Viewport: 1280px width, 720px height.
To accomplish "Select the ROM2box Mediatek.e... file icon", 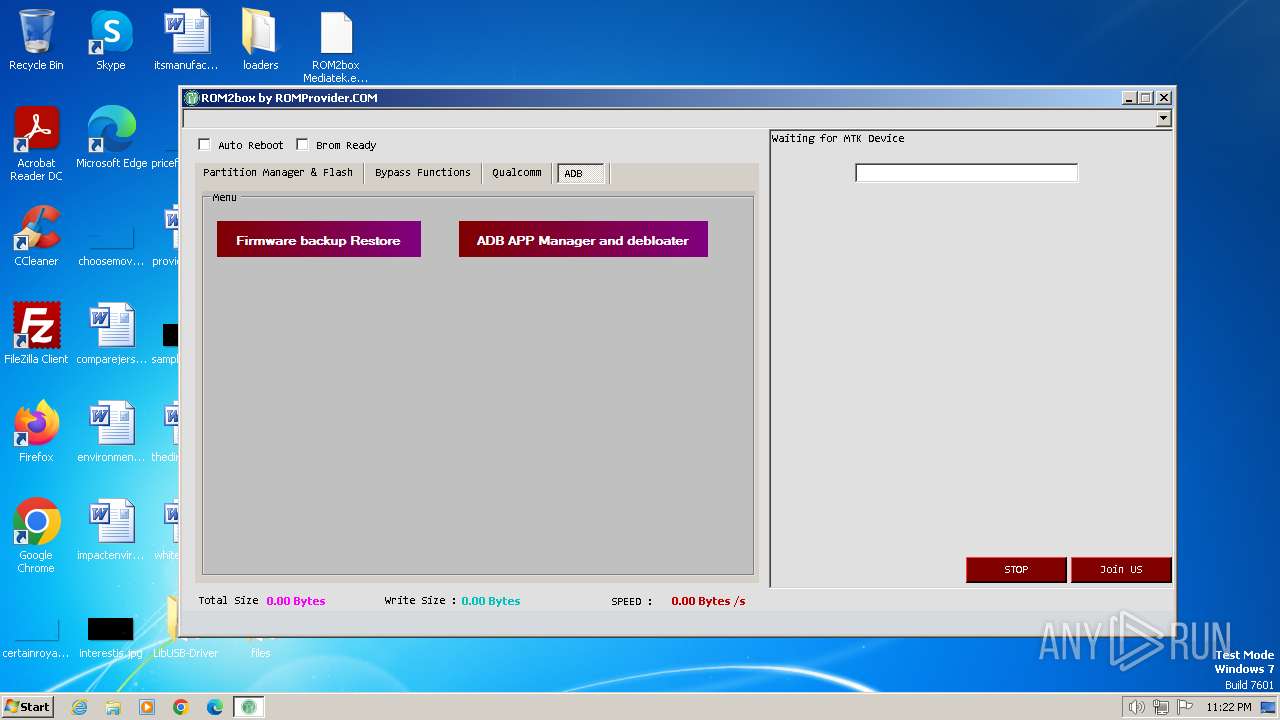I will (x=336, y=46).
